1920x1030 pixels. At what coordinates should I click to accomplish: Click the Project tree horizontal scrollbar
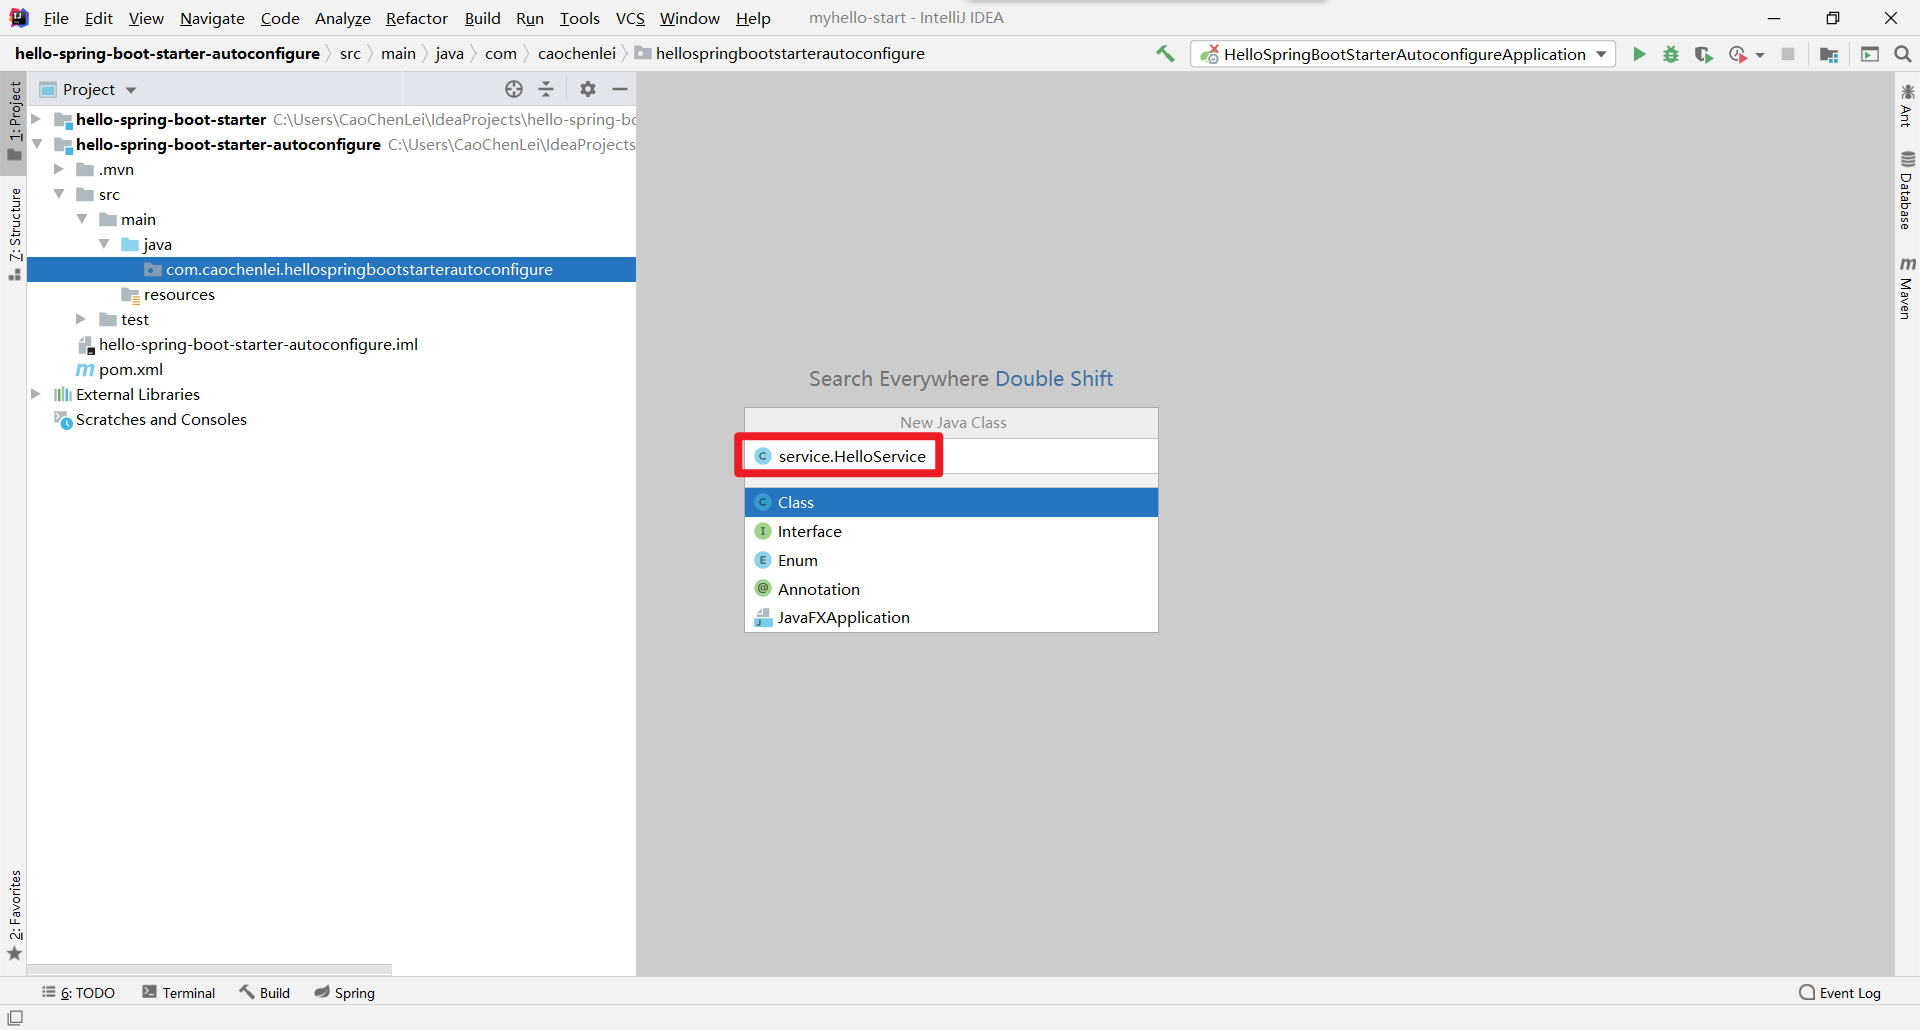tap(209, 969)
